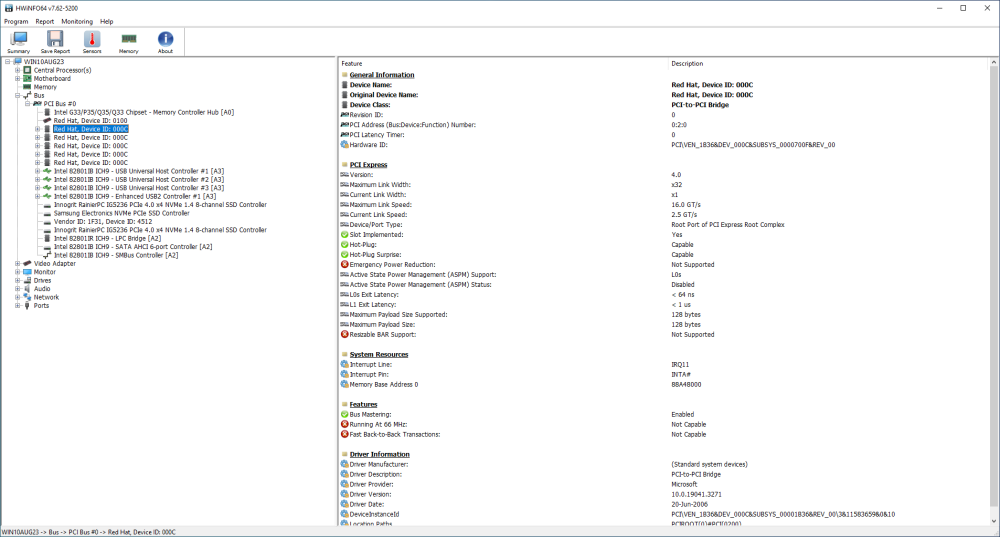Viewport: 1000px width, 537px height.
Task: Click the Motherboard icon in tree
Action: point(27,78)
